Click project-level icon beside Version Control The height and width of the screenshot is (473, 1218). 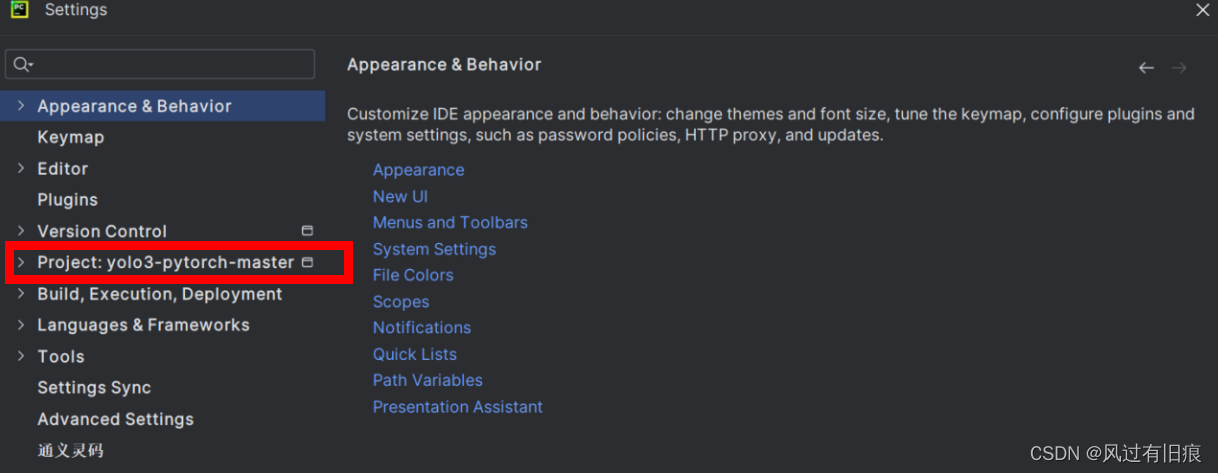coord(308,231)
